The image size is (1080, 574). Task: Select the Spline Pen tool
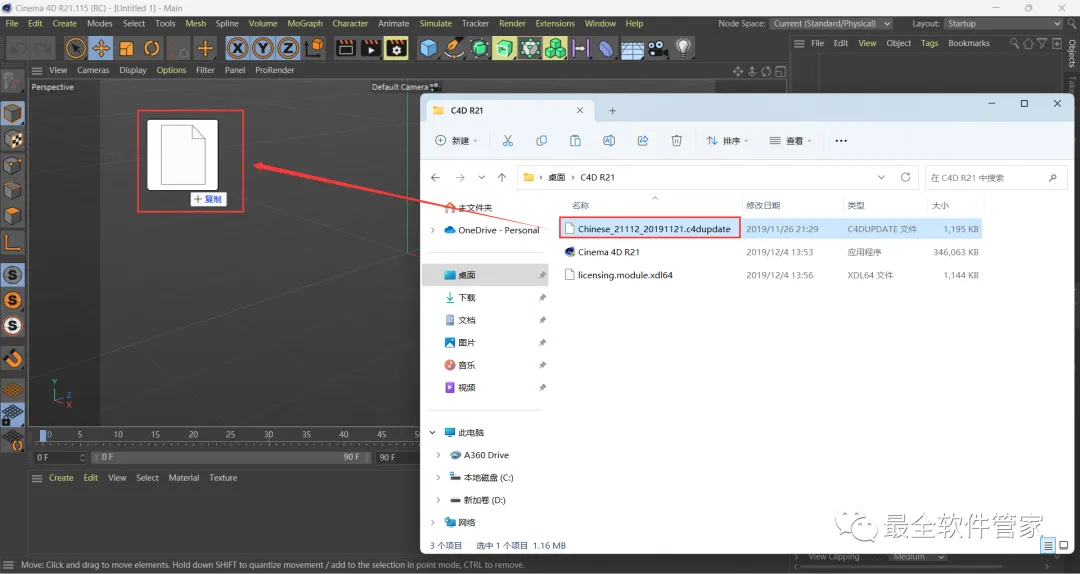[454, 48]
